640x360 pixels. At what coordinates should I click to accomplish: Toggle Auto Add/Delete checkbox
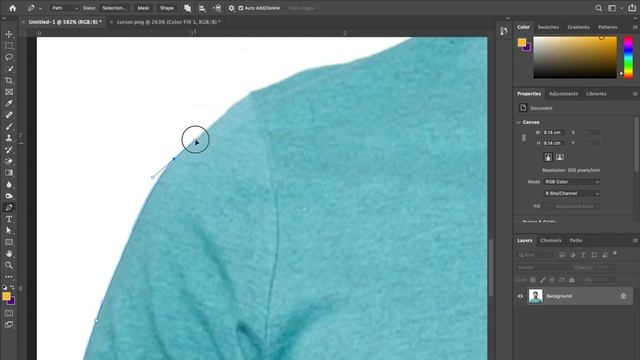(x=240, y=8)
